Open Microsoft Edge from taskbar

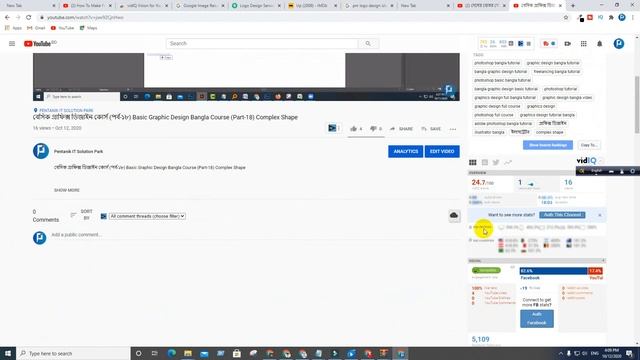171,353
